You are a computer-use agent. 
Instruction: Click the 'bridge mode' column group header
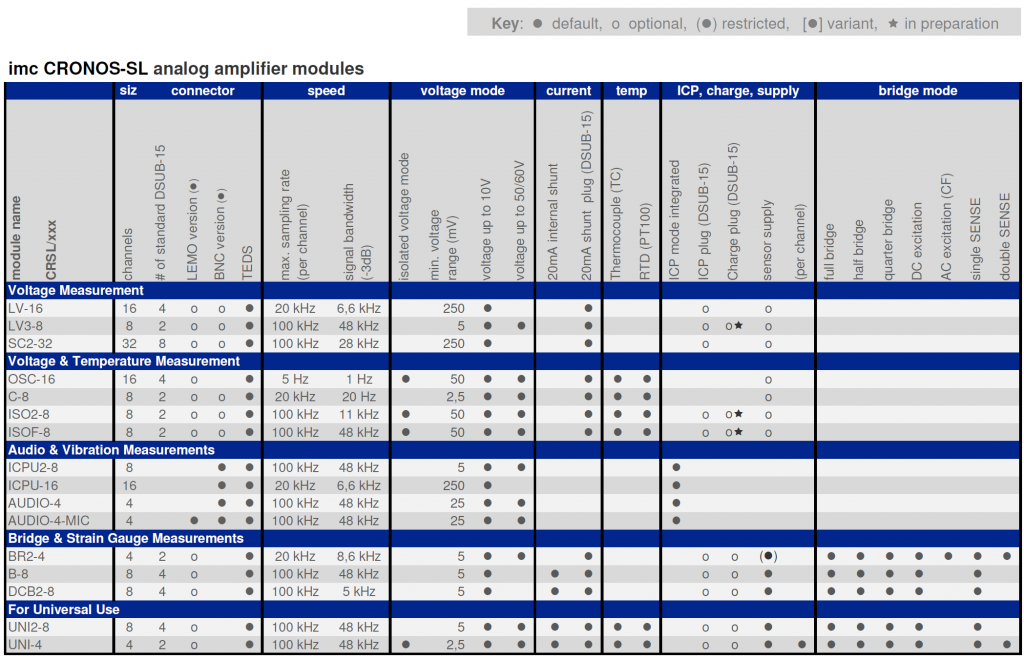[x=918, y=91]
